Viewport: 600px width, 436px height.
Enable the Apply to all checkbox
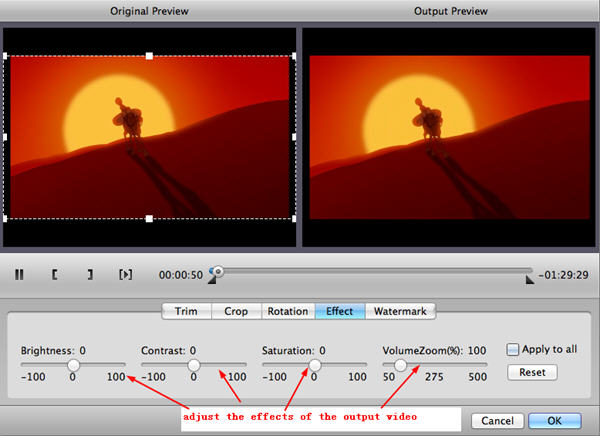[513, 349]
